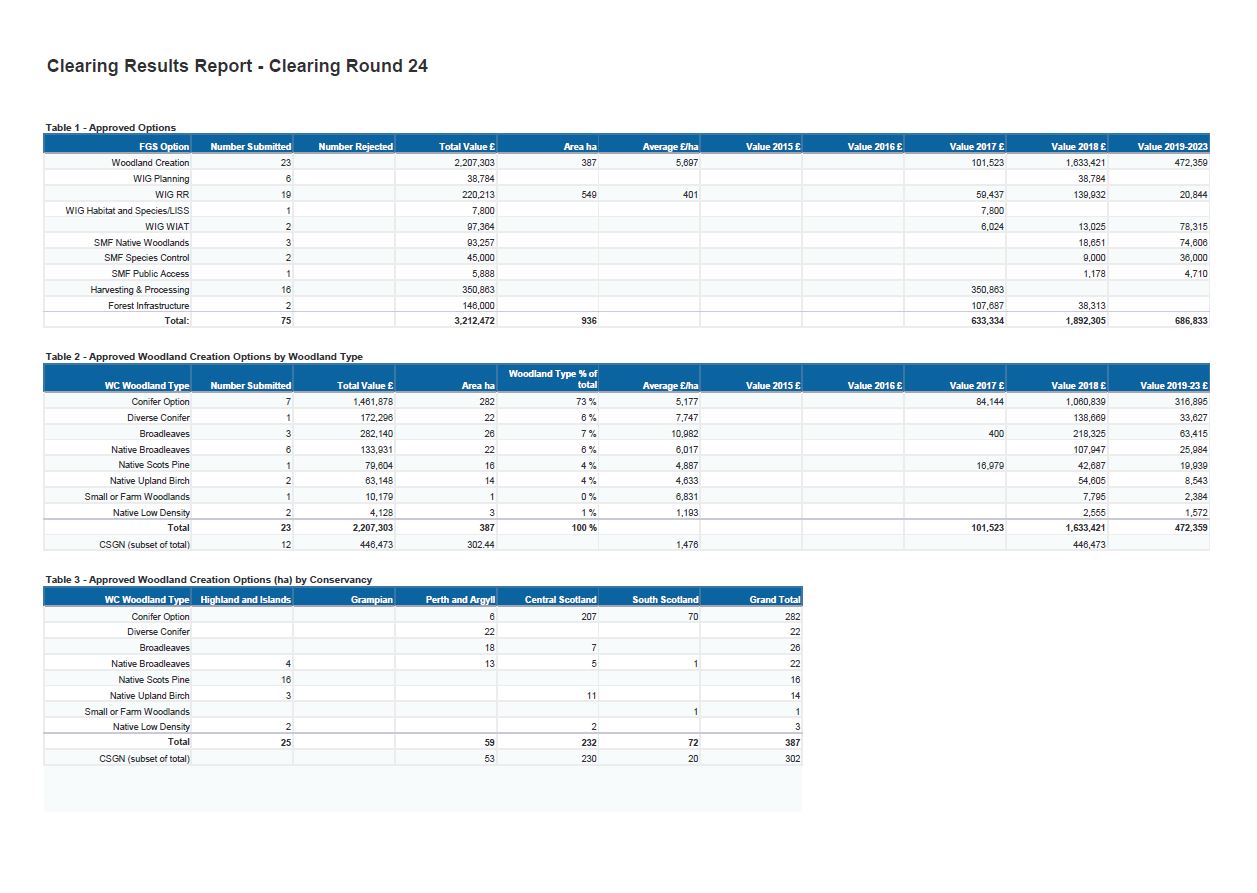Select the Value 2019-23 £ column header
The height and width of the screenshot is (893, 1257).
[x=1173, y=386]
